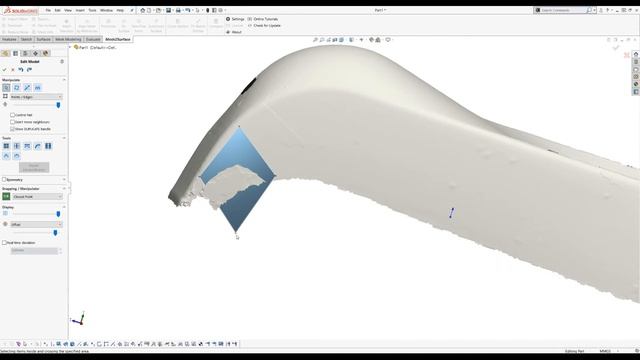Enable the Symmetry checkbox
Viewport: 640px width, 360px height.
click(x=4, y=180)
